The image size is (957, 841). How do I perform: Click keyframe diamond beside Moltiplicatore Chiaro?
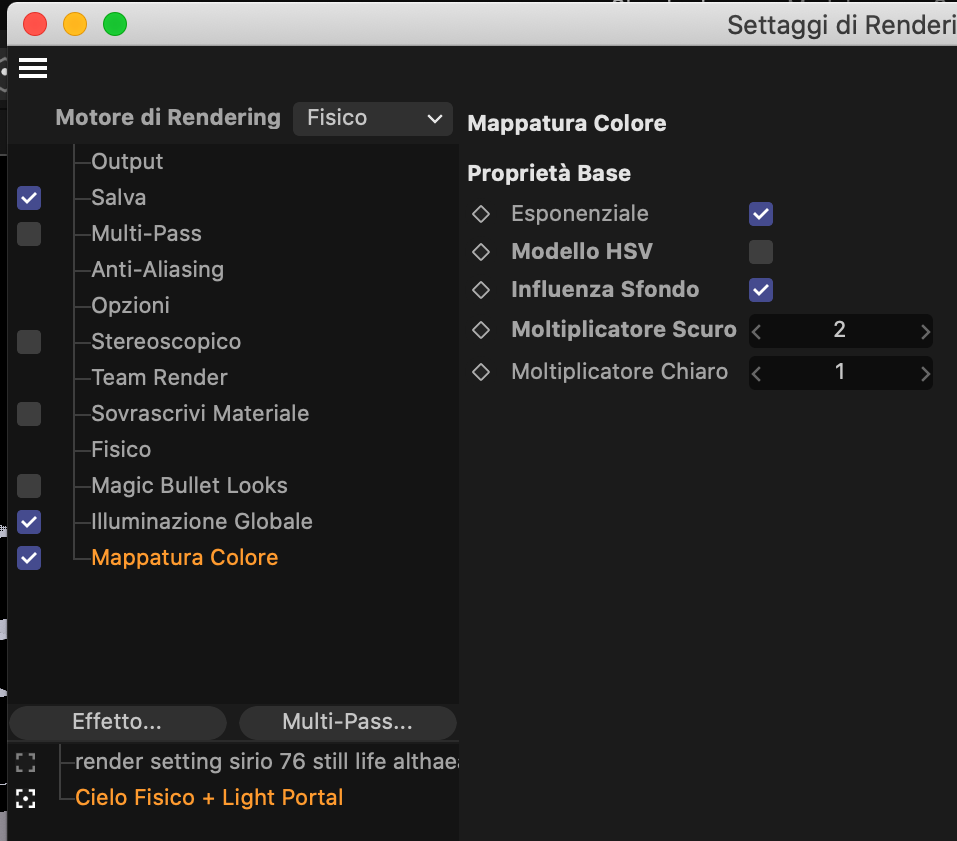481,372
